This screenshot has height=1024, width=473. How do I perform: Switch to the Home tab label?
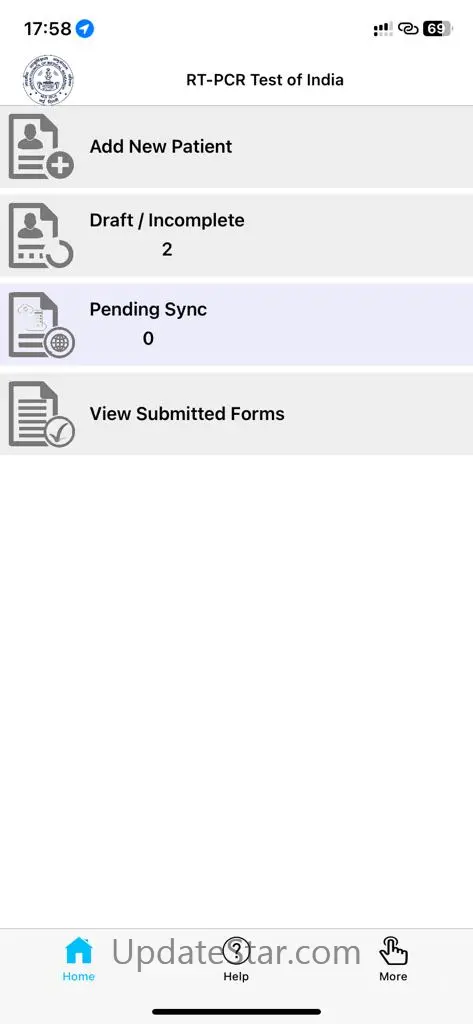click(x=78, y=976)
